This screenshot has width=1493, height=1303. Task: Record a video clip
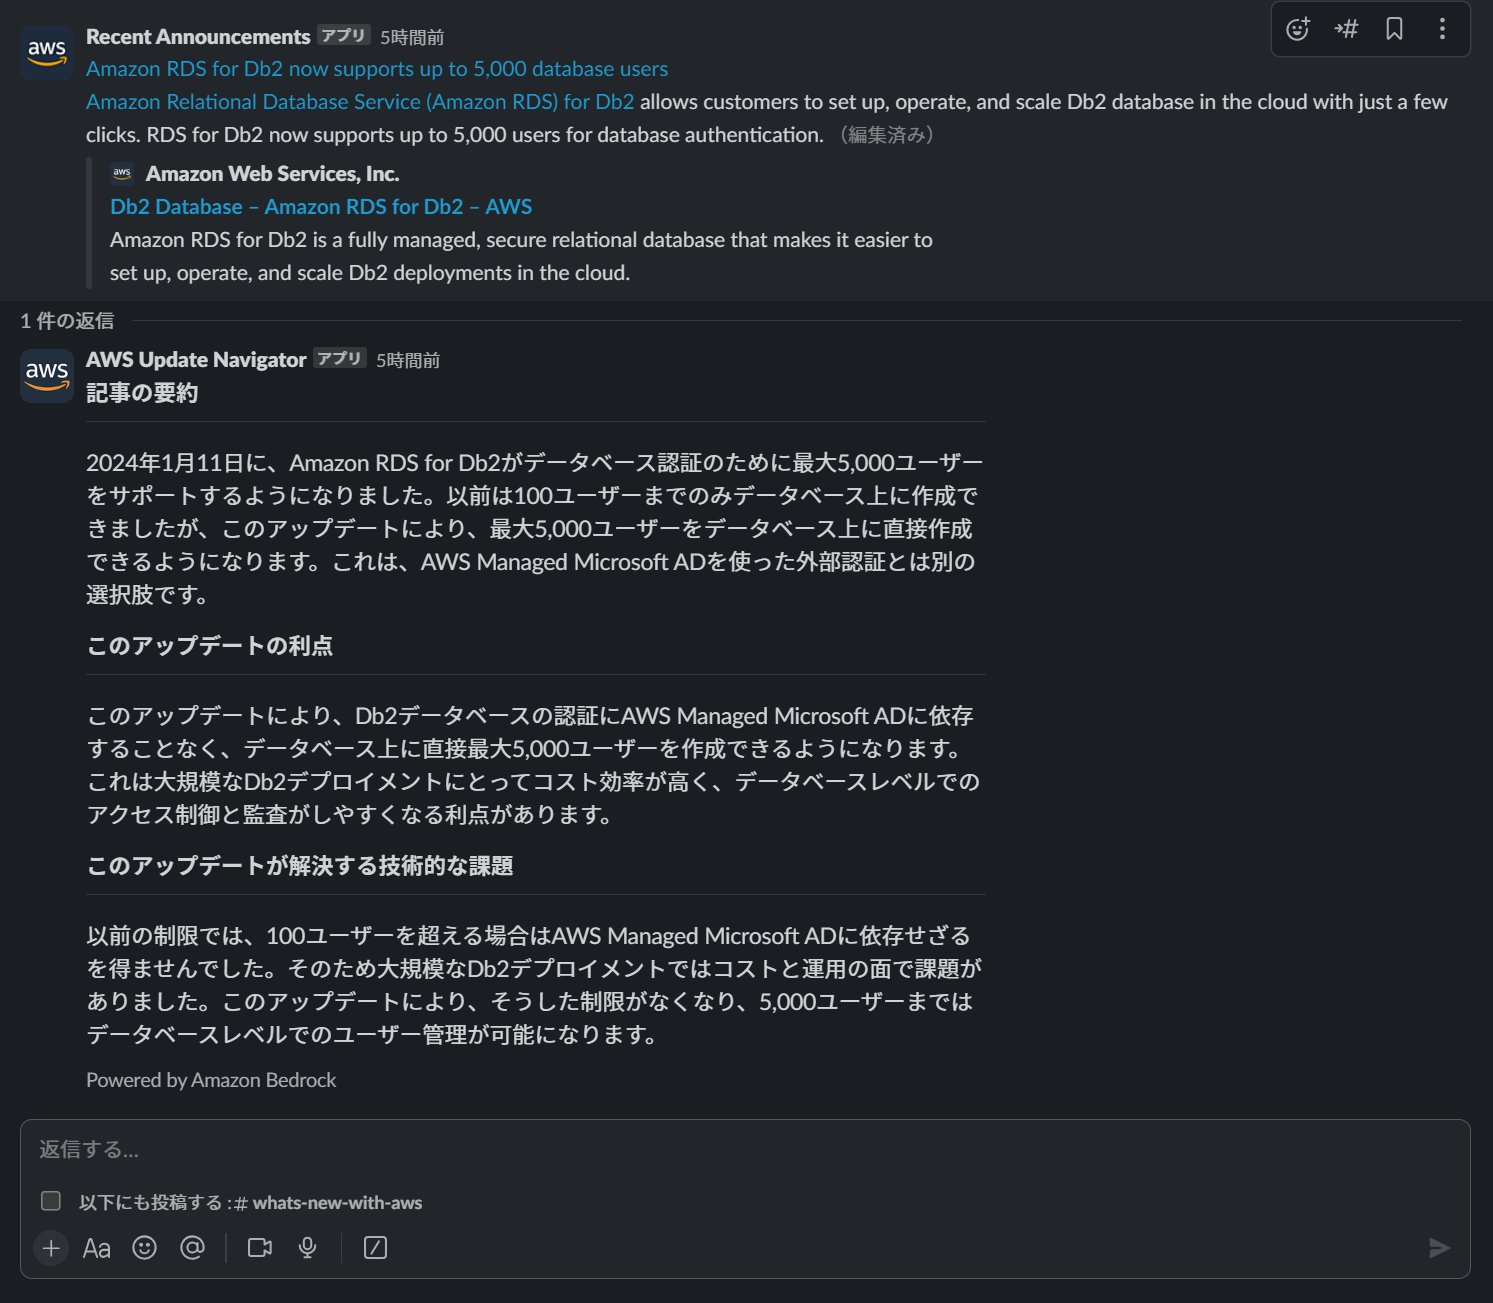point(260,1247)
